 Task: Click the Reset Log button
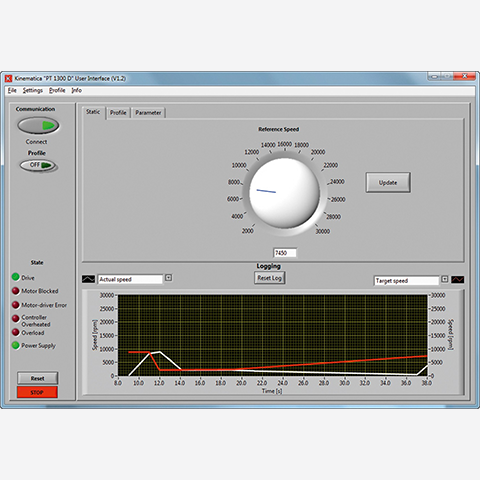coord(269,278)
